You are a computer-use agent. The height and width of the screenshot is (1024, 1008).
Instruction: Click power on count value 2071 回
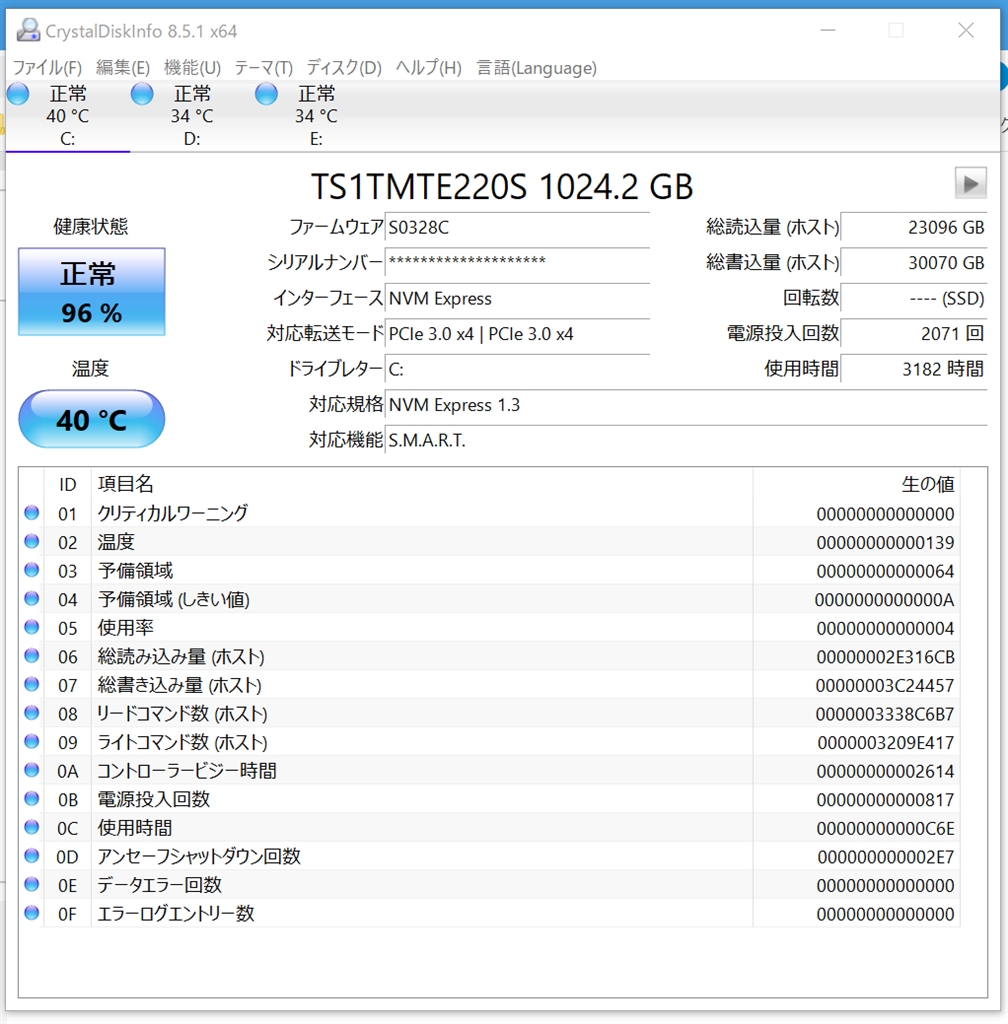(914, 334)
